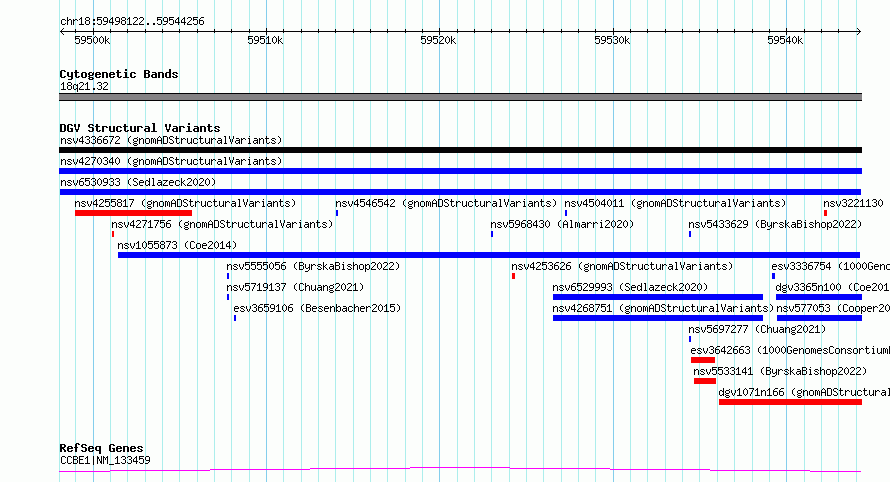This screenshot has width=890, height=482.
Task: Click the nsv3221130 variant label
Action: pyautogui.click(x=853, y=203)
